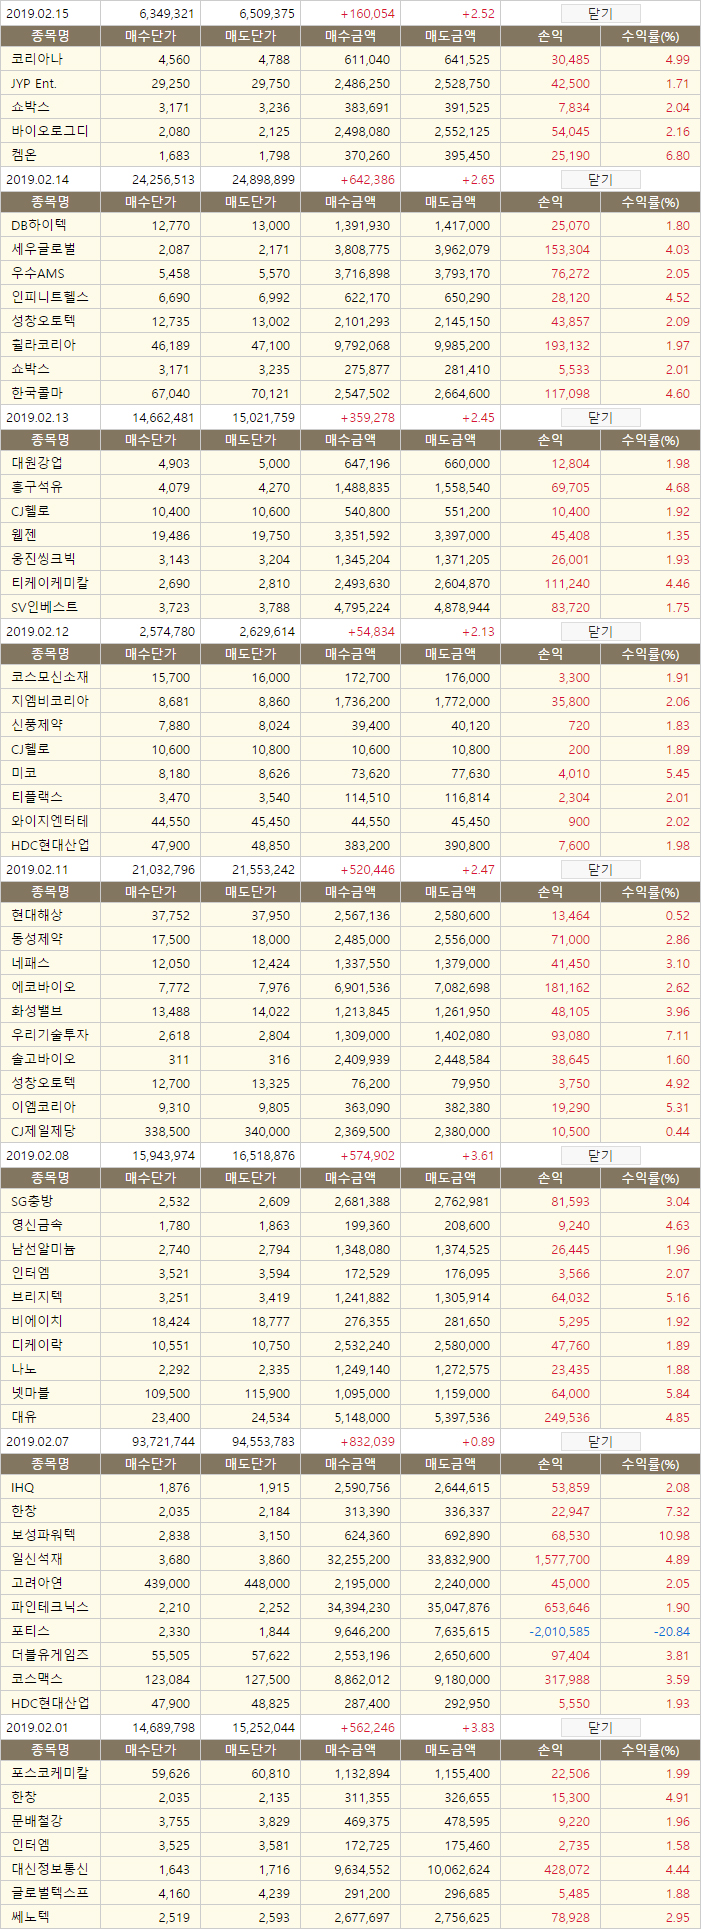Screen dimensions: 701x1929
Task: Click the 우리기술투자 stock name
Action: [x=50, y=1035]
